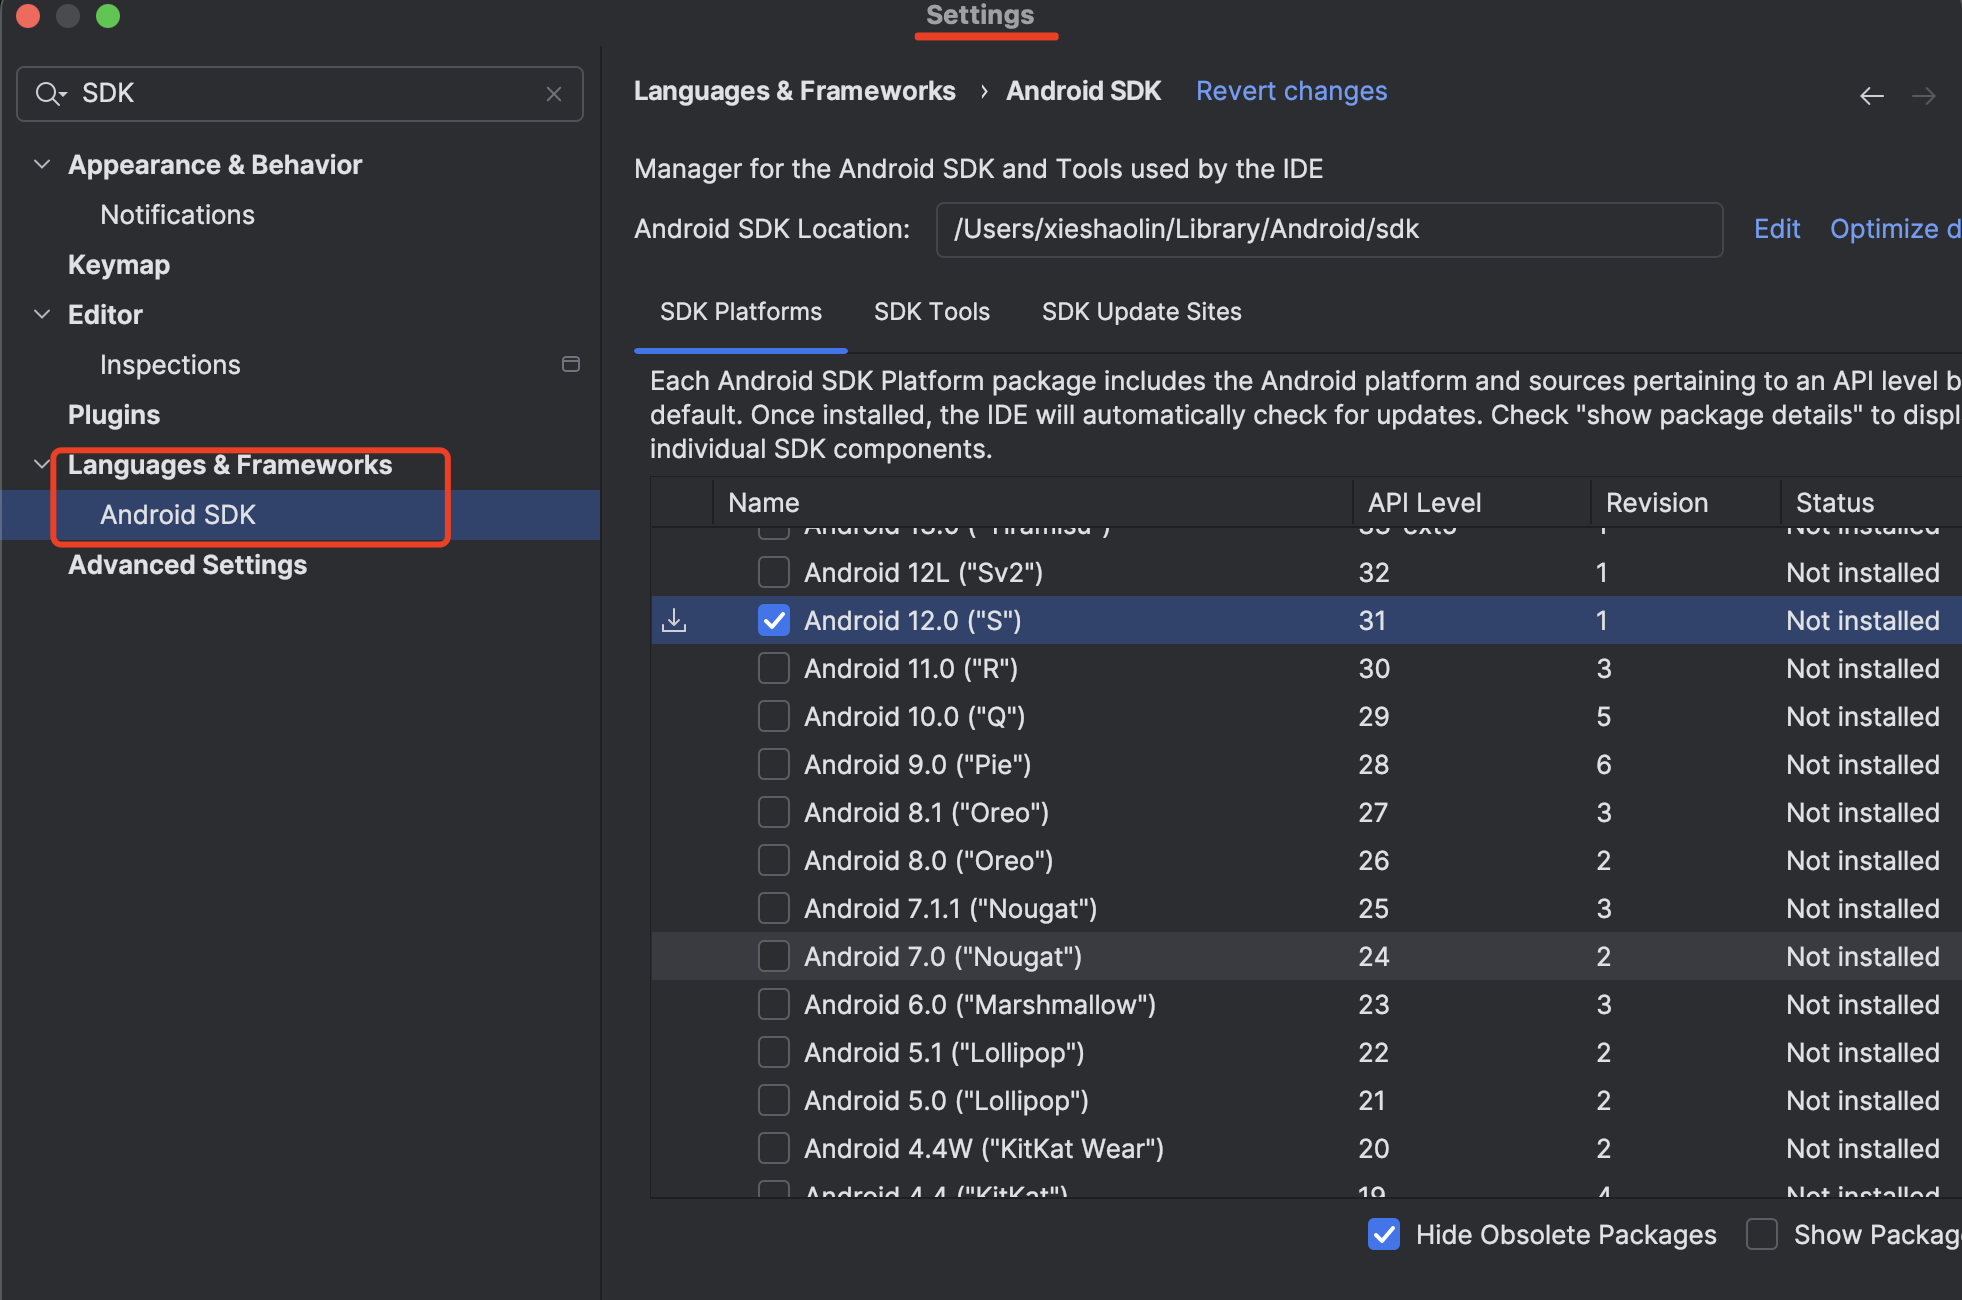Viewport: 1962px width, 1300px height.
Task: Click Not installed status of Android 9.0
Action: click(1863, 765)
